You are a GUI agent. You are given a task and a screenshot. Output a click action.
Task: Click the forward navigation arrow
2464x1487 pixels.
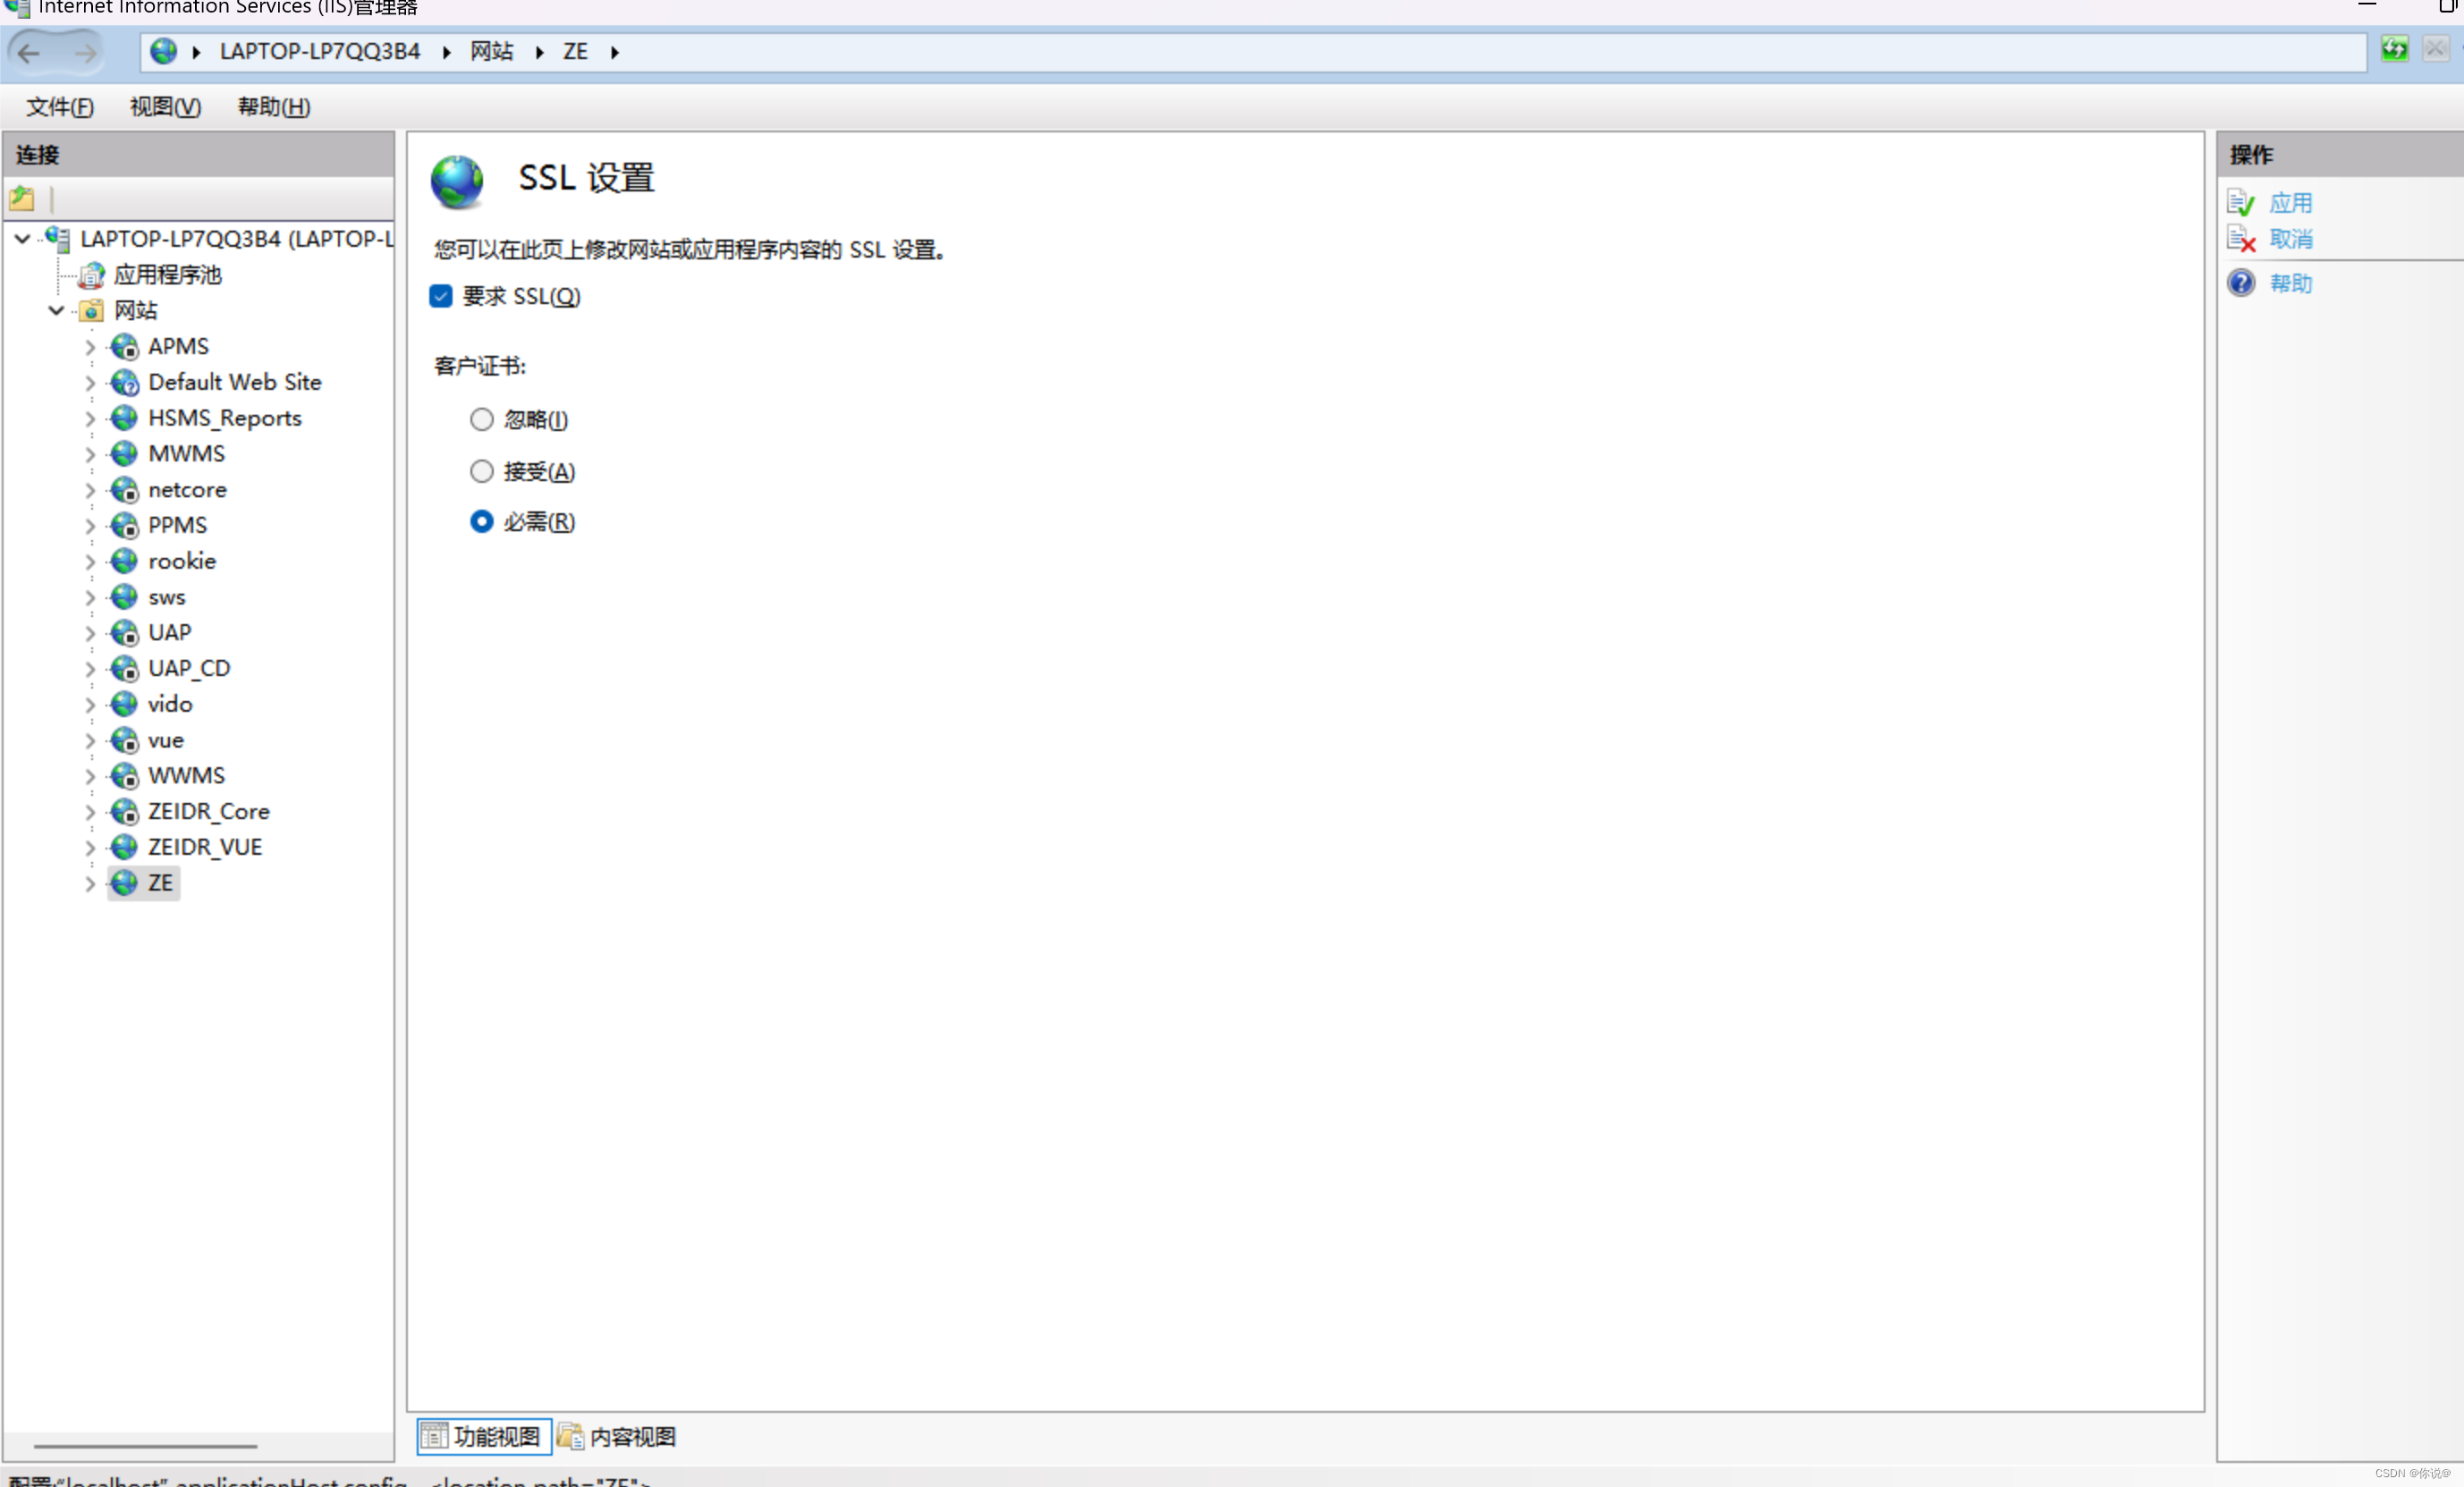pos(86,52)
